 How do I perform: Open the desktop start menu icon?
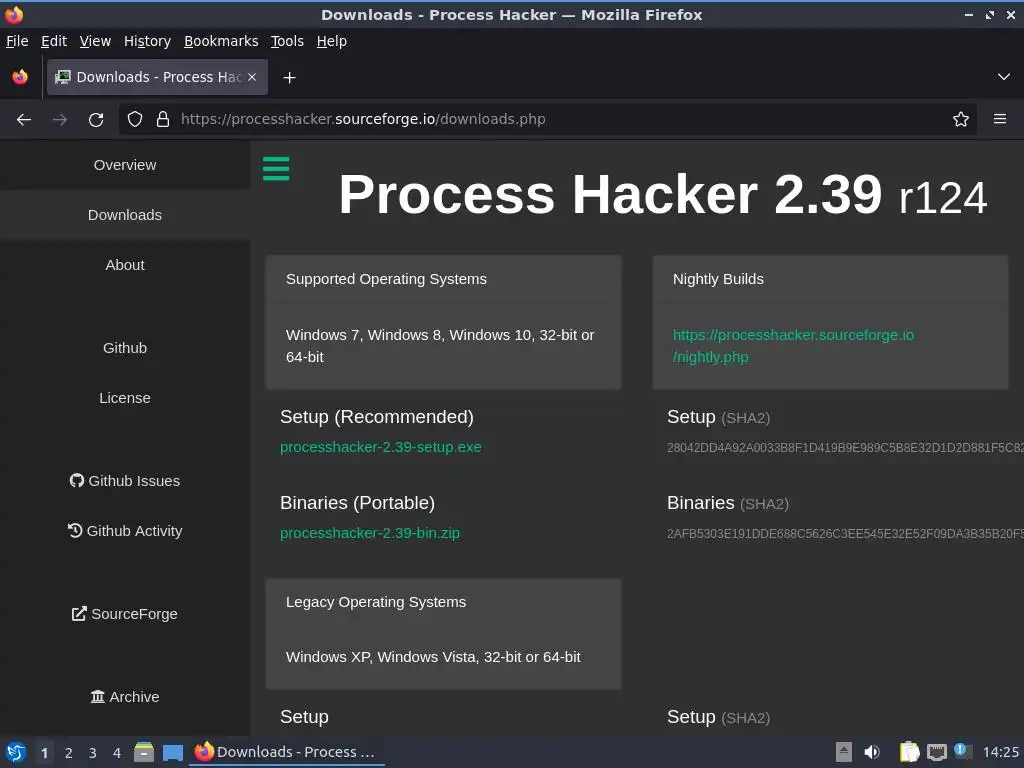[16, 752]
